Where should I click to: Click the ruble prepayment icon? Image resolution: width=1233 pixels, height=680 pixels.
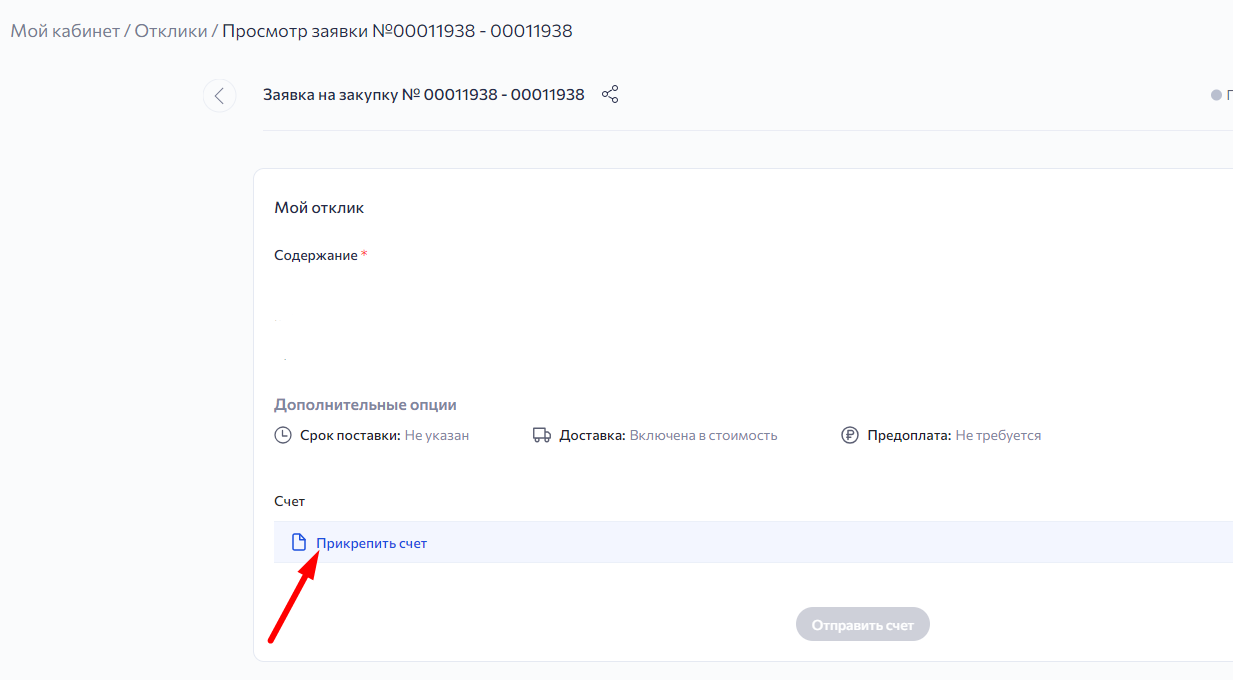coord(850,435)
